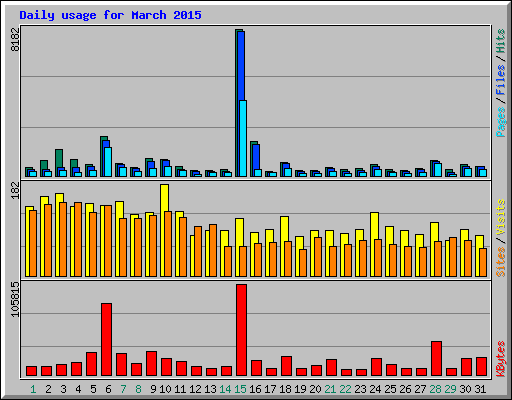The image size is (512, 400).
Task: Click day 16 on the x-axis
Action: (255, 389)
